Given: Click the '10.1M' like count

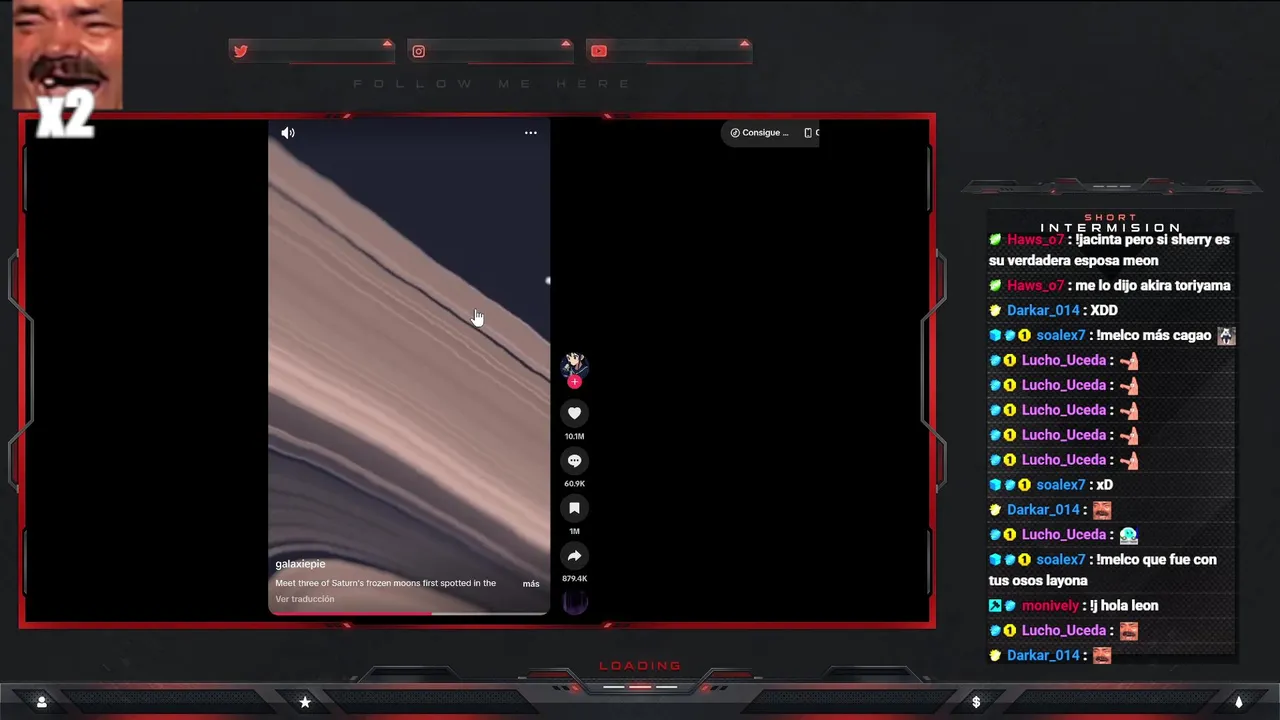Looking at the screenshot, I should tap(574, 436).
